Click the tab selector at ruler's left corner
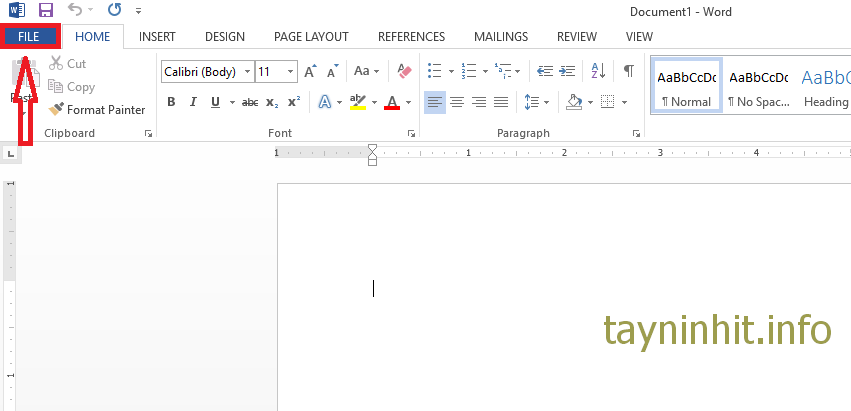 10,154
